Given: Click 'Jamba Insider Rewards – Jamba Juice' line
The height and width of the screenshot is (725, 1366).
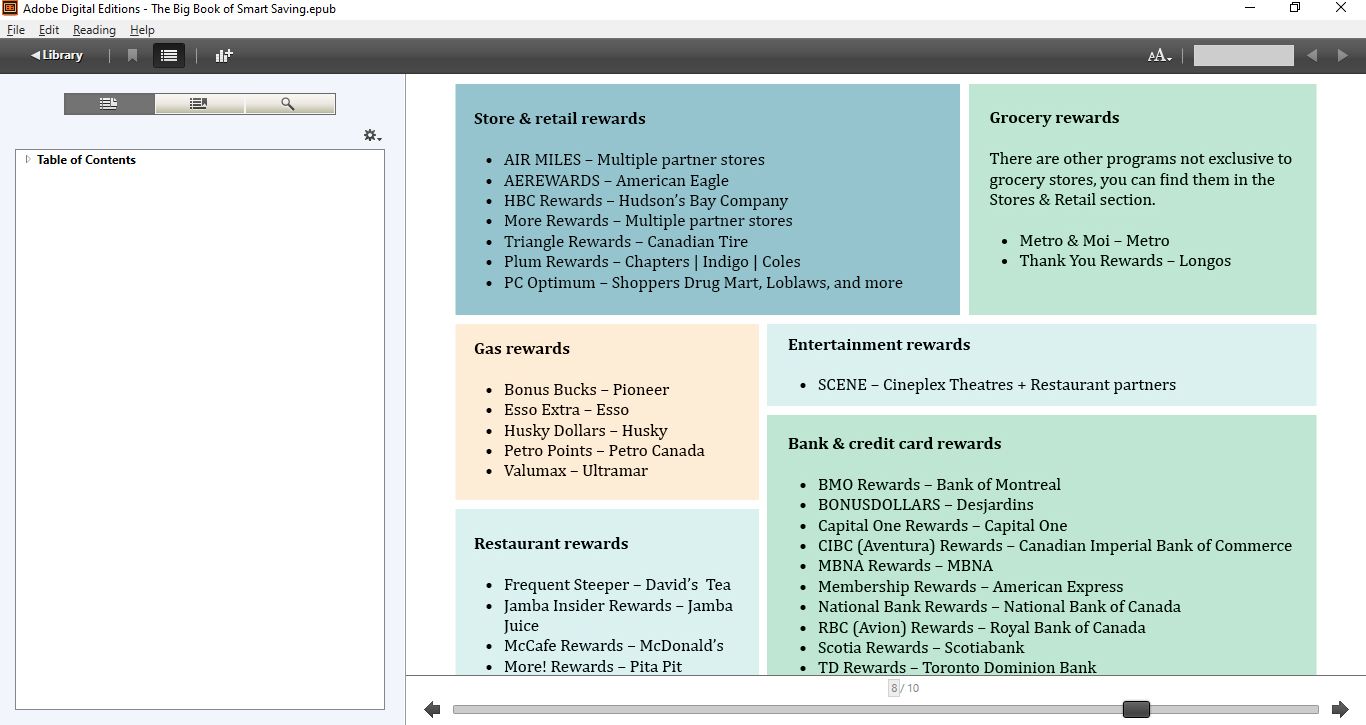Looking at the screenshot, I should point(618,616).
